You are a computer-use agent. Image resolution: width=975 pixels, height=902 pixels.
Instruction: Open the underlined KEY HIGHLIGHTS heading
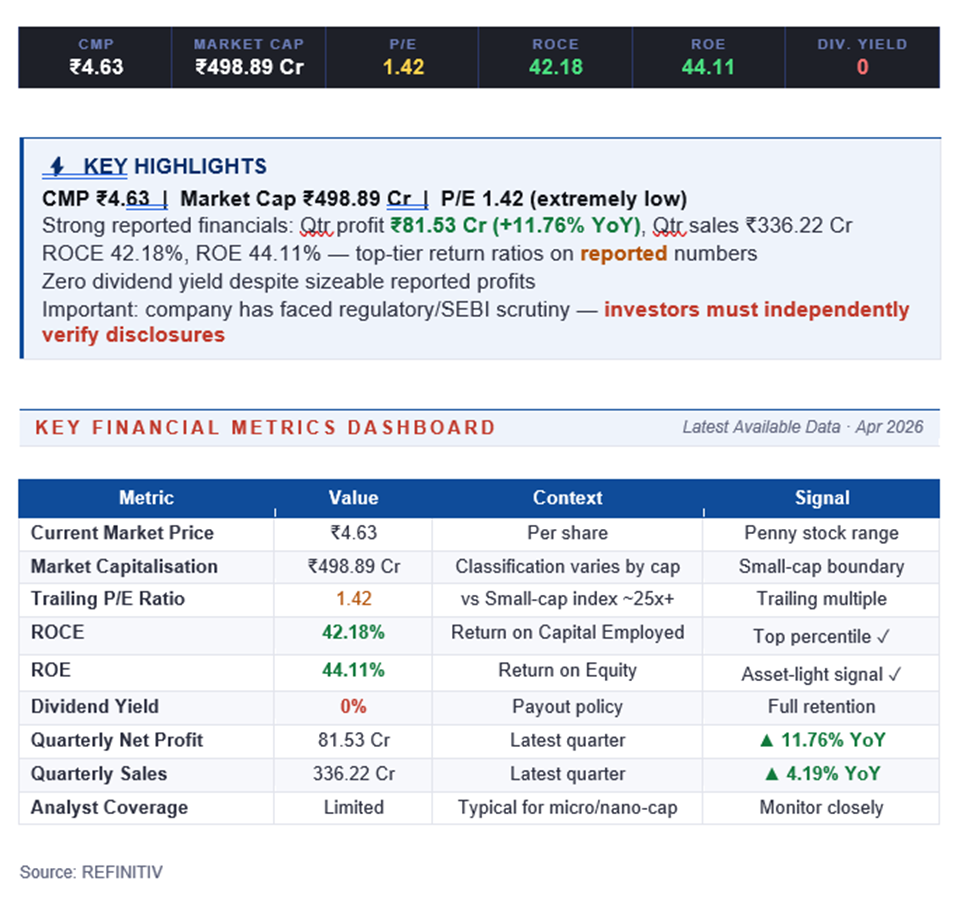[x=174, y=166]
